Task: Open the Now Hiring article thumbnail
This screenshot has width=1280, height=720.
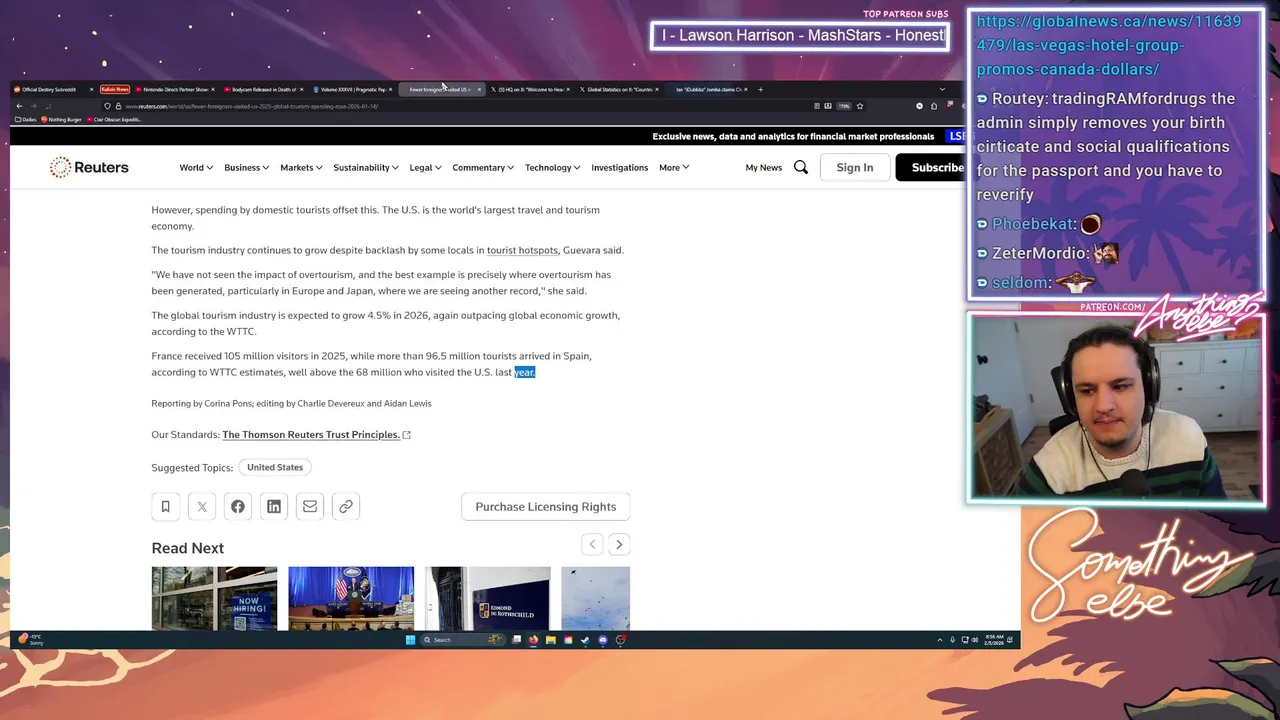Action: [214, 598]
